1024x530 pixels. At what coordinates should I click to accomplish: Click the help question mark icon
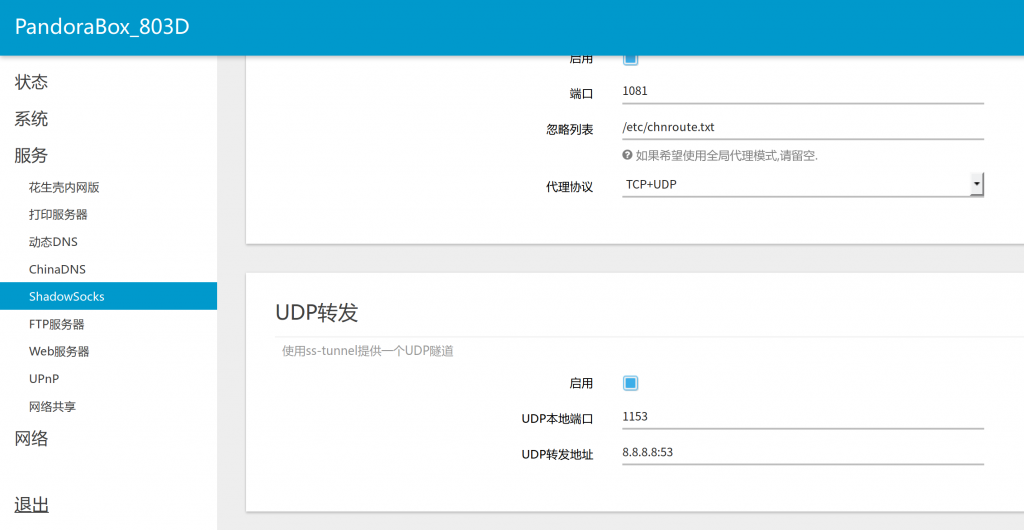click(x=627, y=155)
